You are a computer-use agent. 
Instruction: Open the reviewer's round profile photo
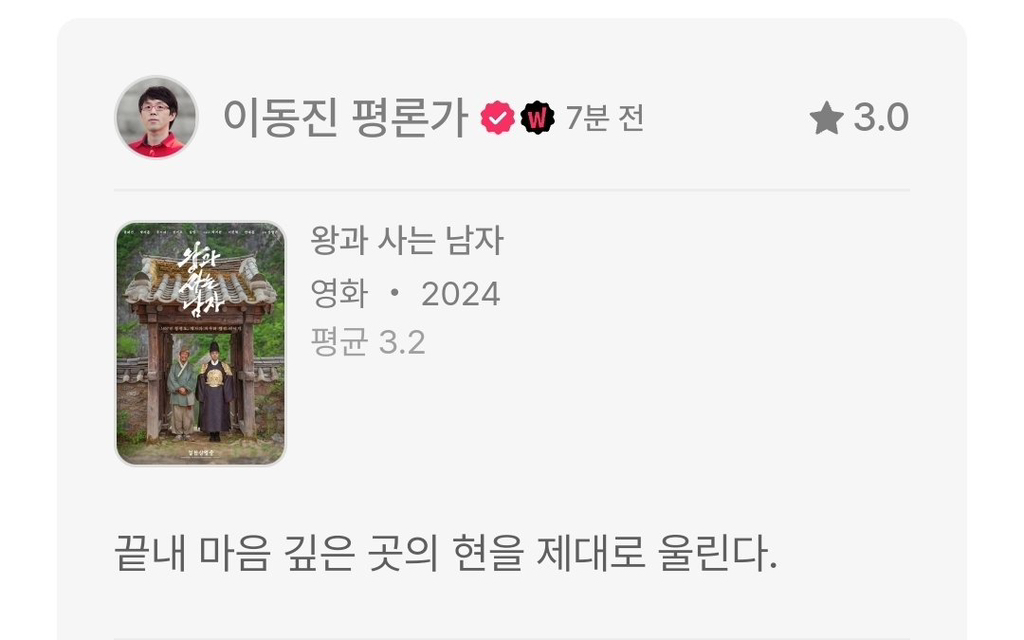coord(156,118)
